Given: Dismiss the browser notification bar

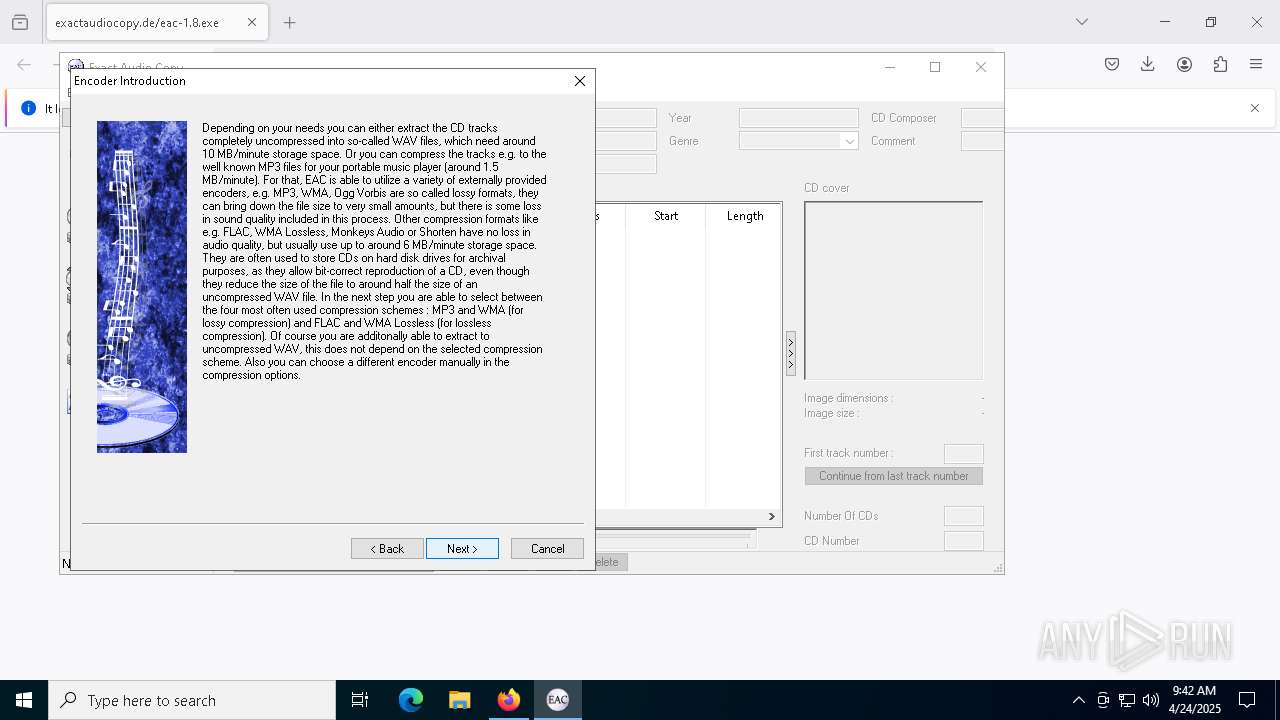Looking at the screenshot, I should coord(1255,108).
